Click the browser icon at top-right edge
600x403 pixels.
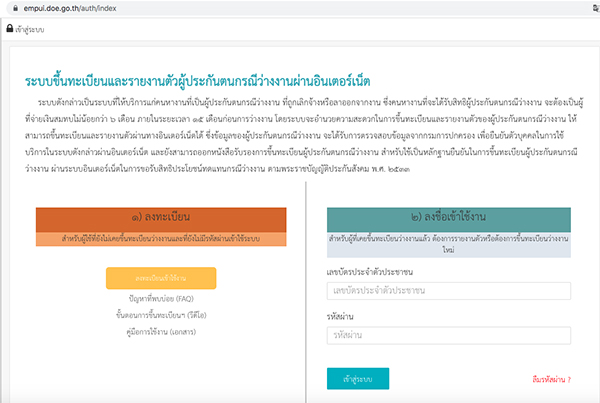pyautogui.click(x=597, y=8)
